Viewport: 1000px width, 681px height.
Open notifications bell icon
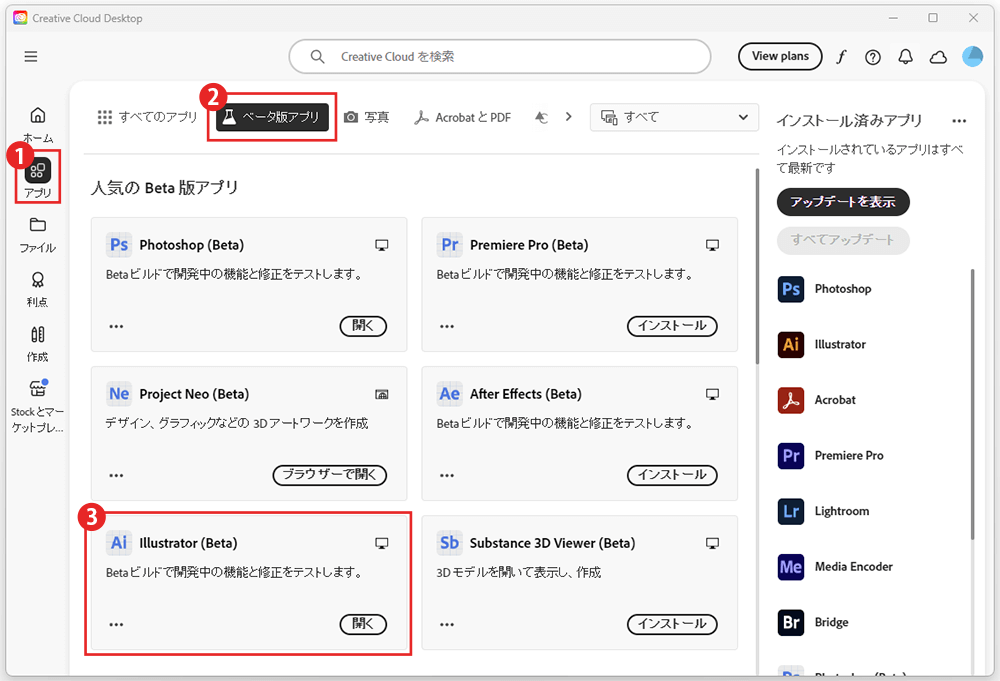pos(906,57)
